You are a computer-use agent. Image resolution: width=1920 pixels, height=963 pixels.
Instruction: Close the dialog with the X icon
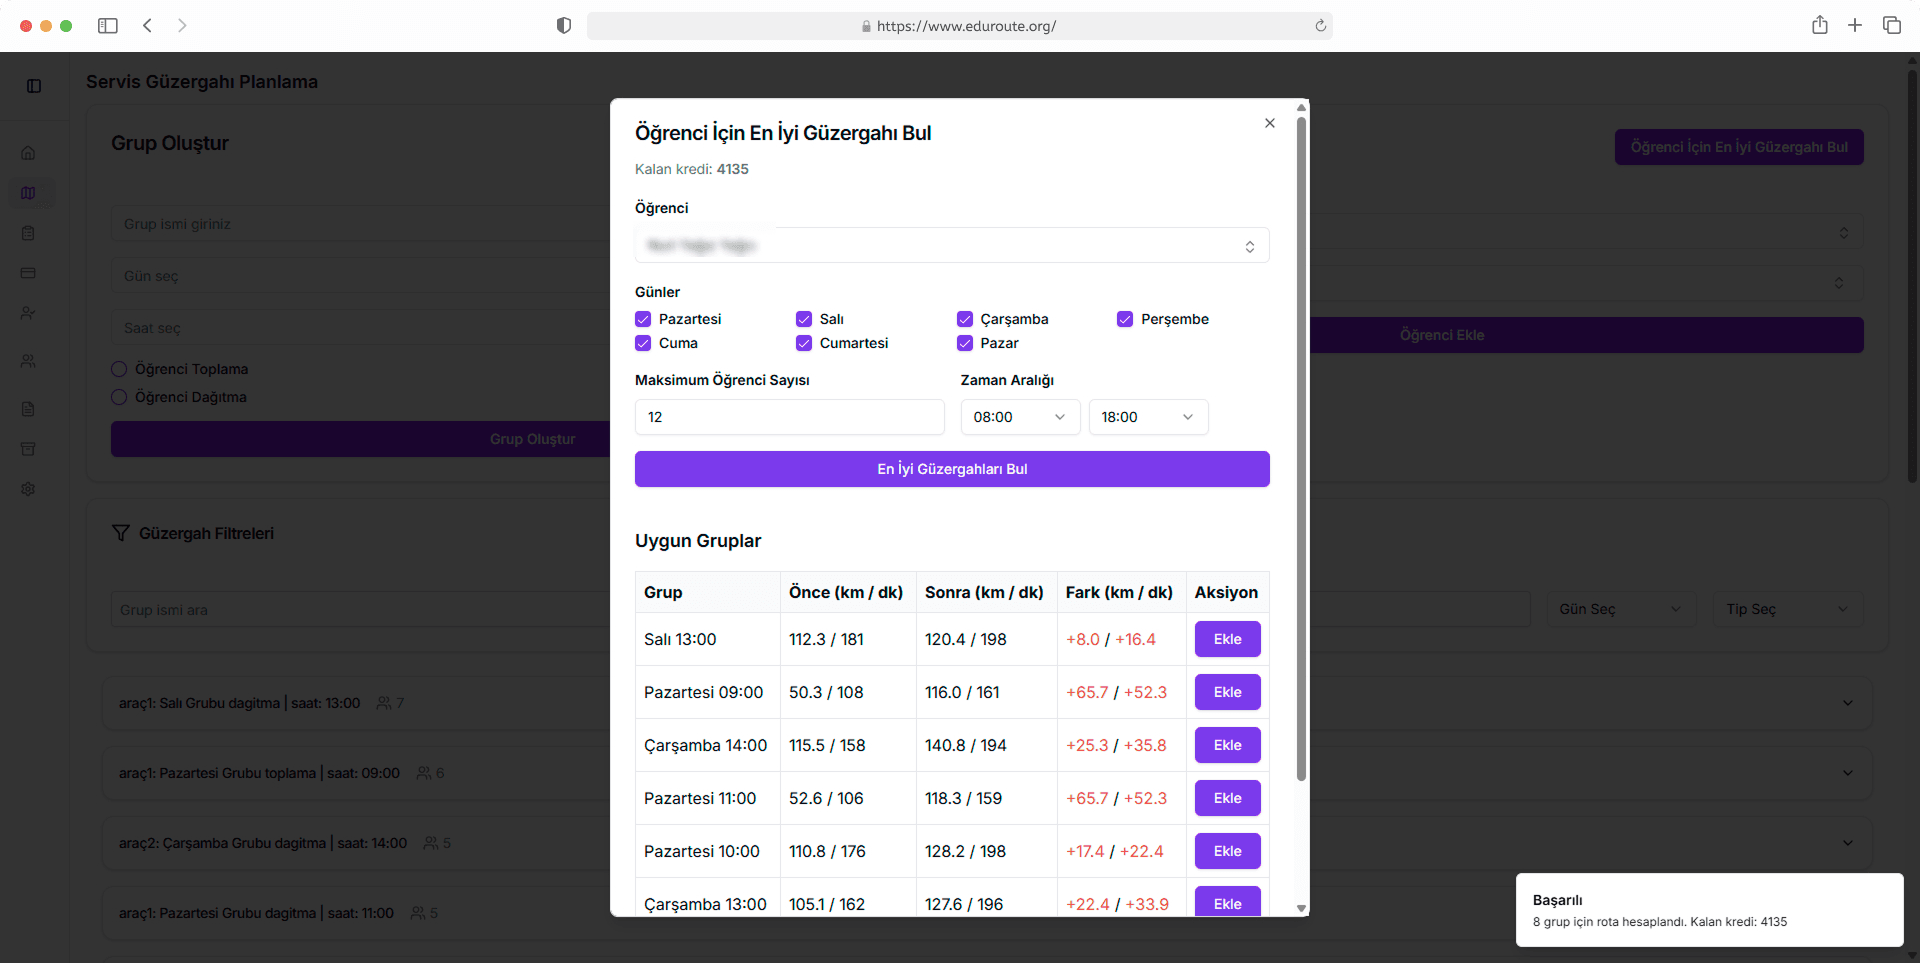[1270, 123]
